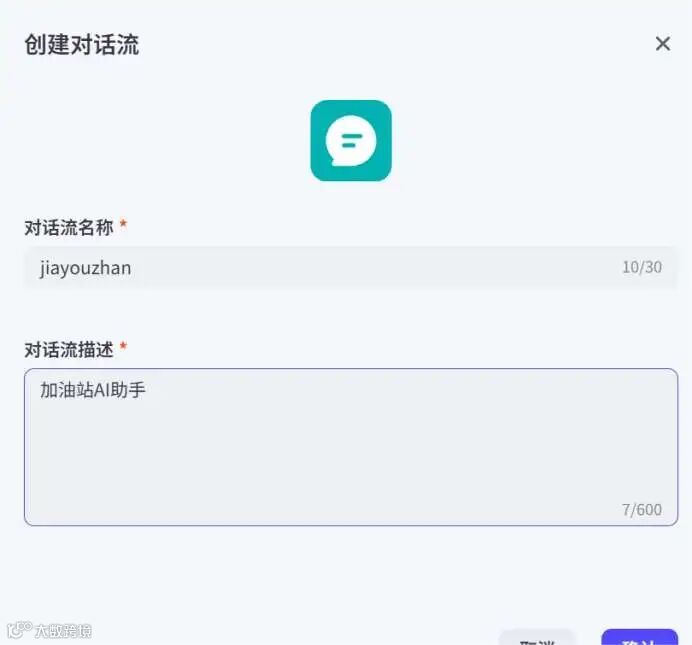Click the 7/600 character counter
692x645 pixels.
point(642,510)
